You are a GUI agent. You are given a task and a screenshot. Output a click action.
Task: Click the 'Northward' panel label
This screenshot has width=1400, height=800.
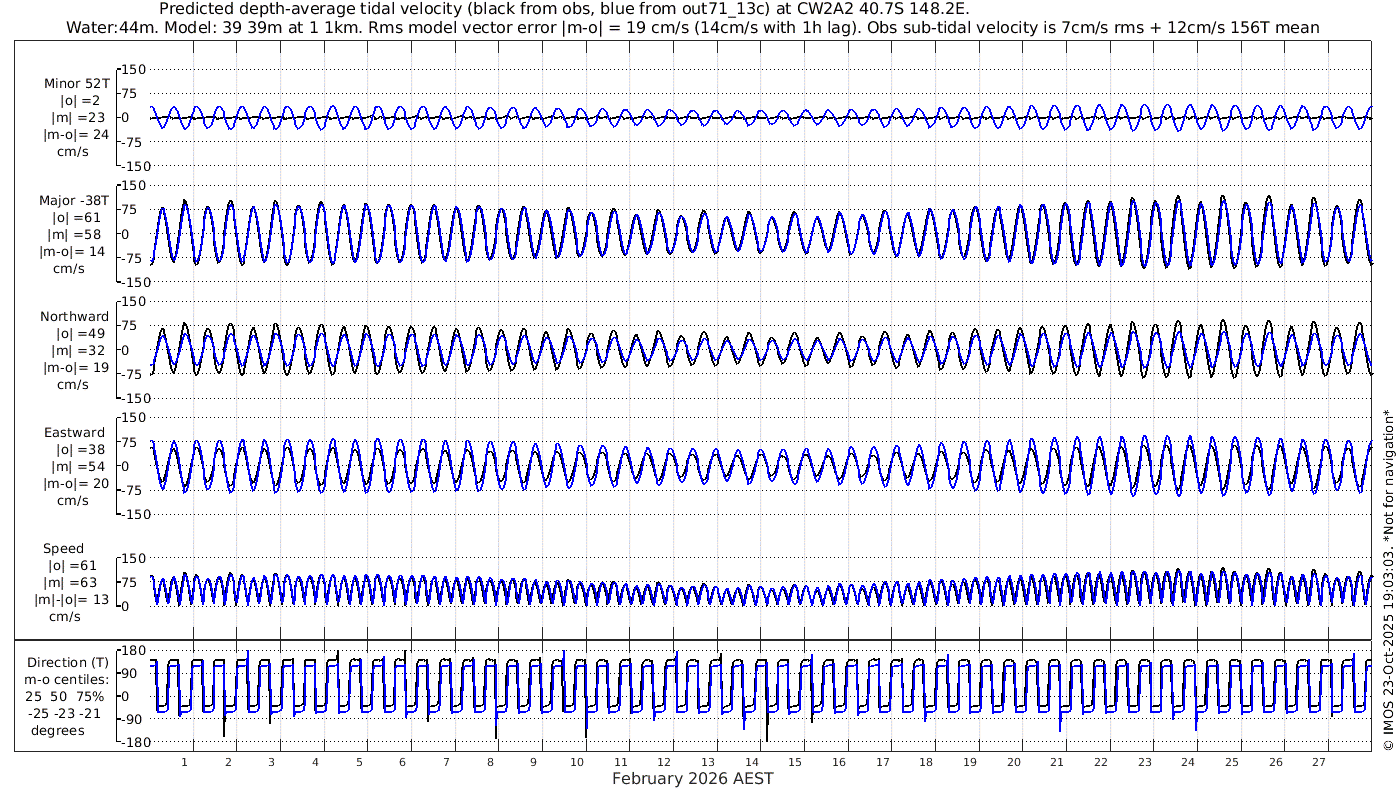(x=75, y=316)
